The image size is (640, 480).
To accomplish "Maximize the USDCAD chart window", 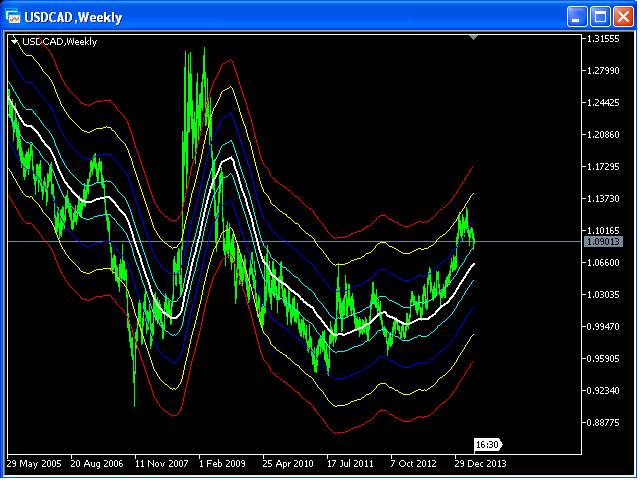I will [x=600, y=17].
